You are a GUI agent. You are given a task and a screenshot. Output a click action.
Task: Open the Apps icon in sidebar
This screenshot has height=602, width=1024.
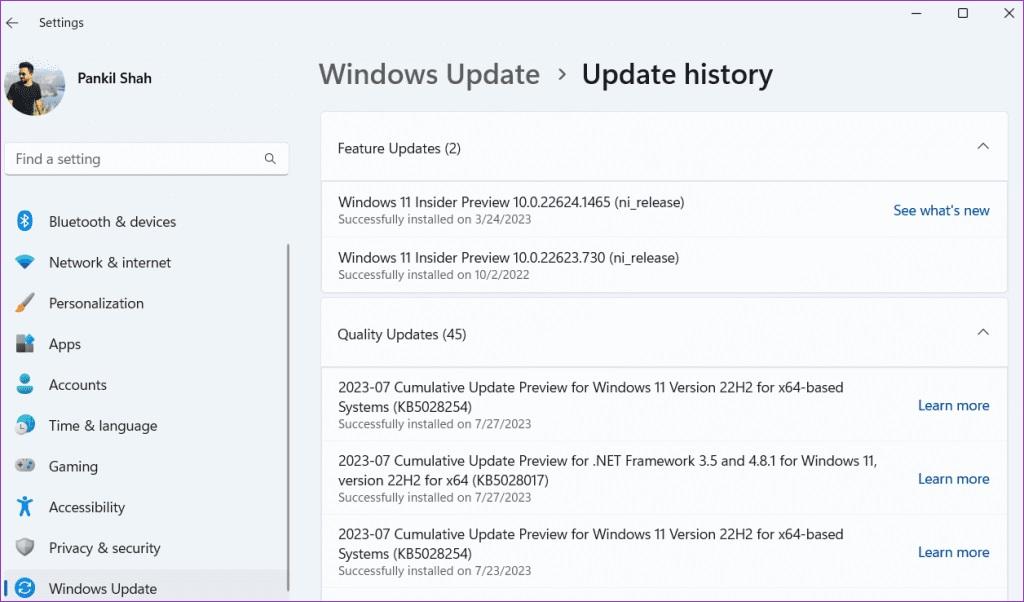click(x=25, y=343)
